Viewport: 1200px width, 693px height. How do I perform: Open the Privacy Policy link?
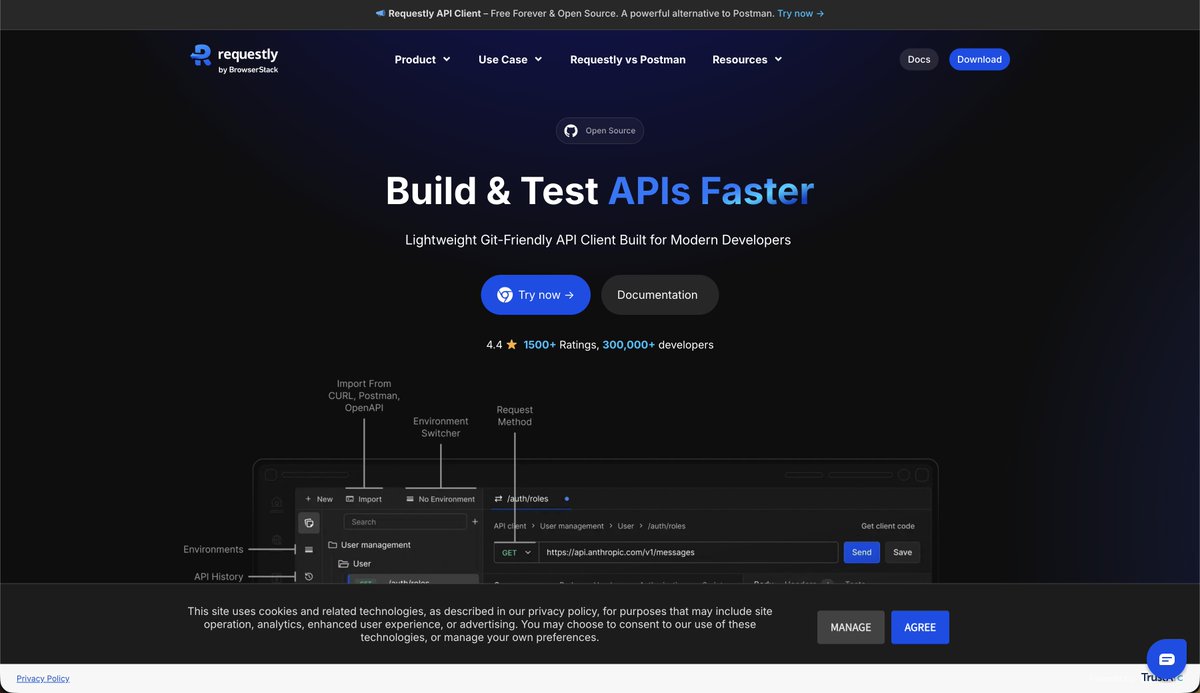[43, 678]
